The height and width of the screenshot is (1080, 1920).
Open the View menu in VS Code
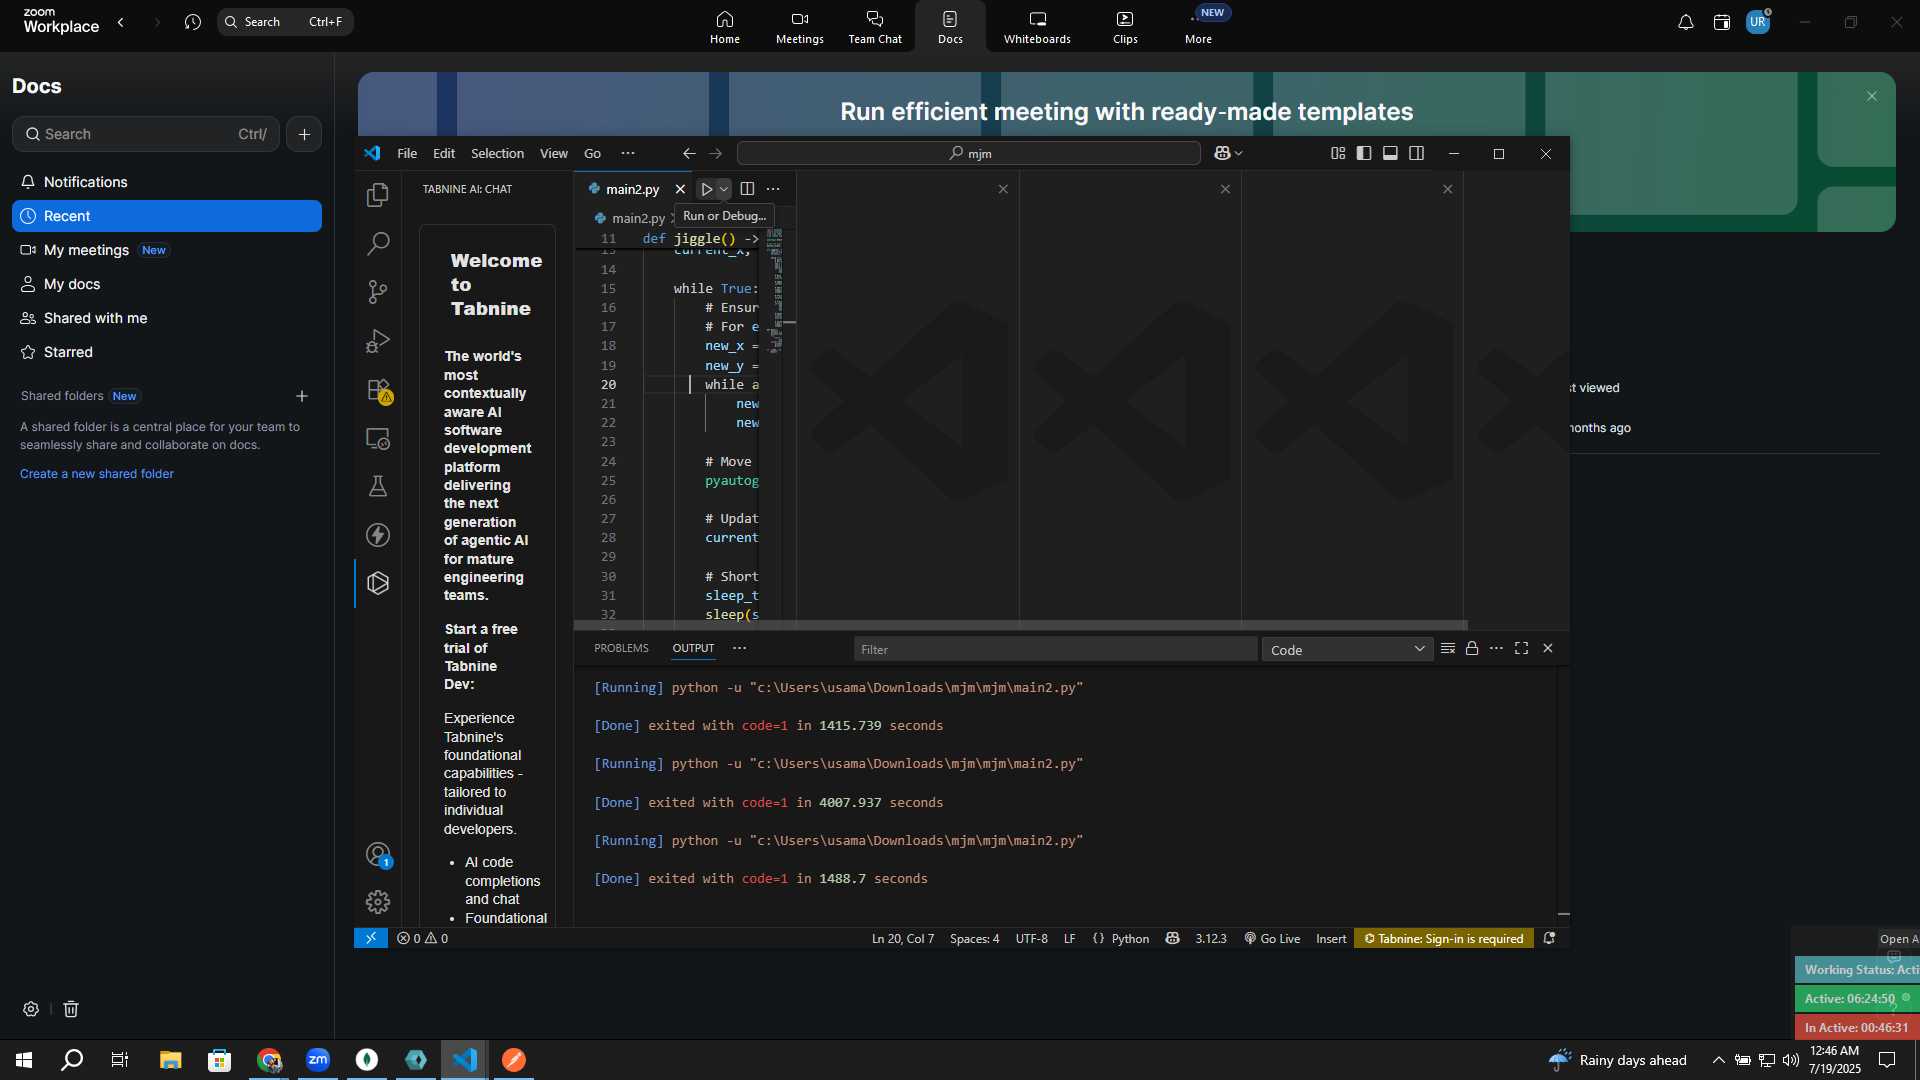click(553, 153)
